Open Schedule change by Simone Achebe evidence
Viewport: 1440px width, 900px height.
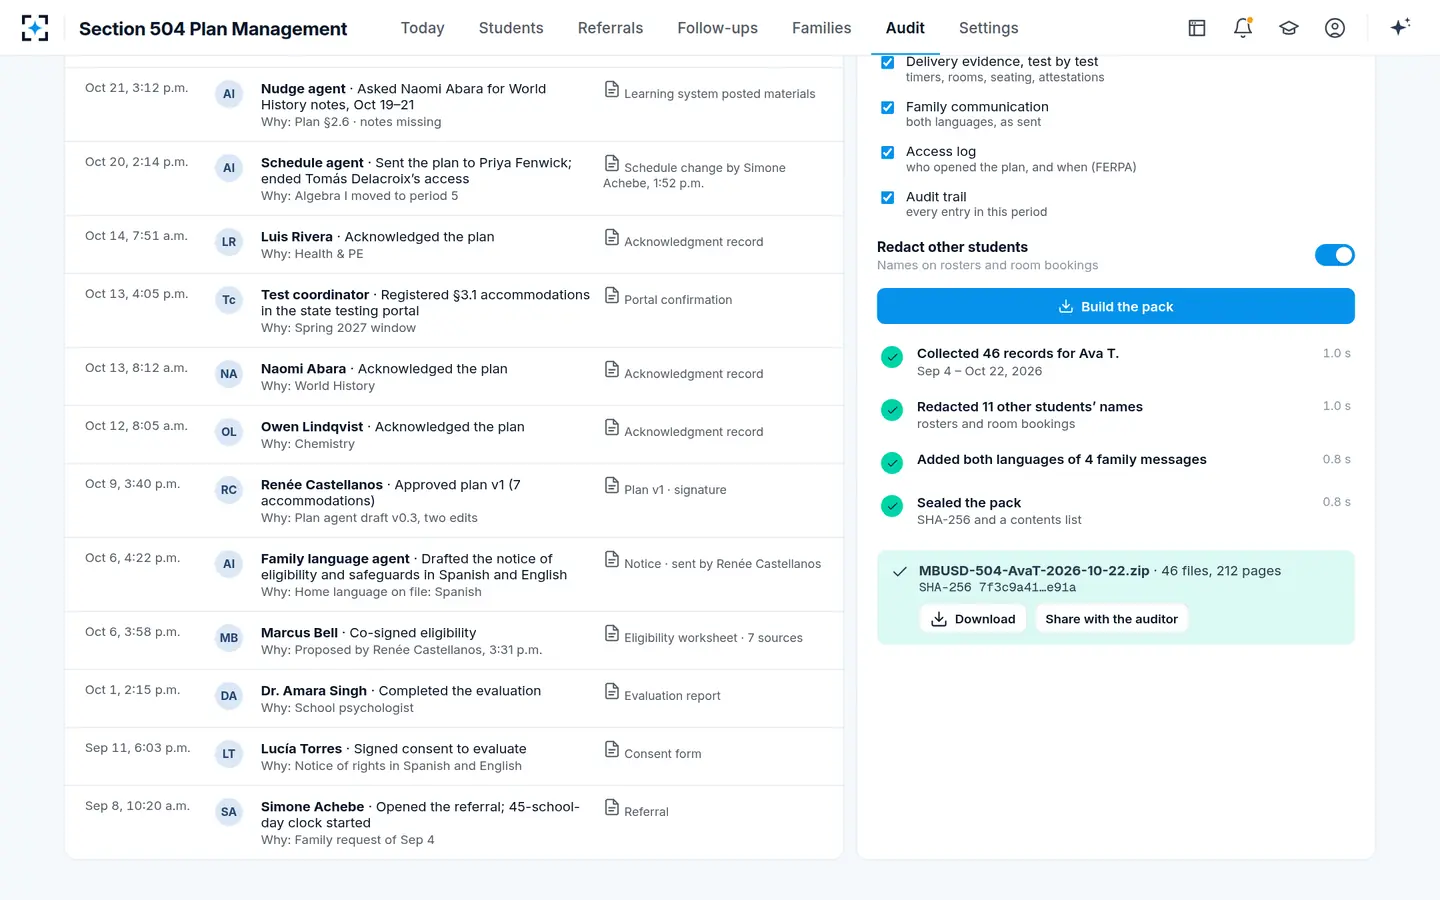point(696,174)
